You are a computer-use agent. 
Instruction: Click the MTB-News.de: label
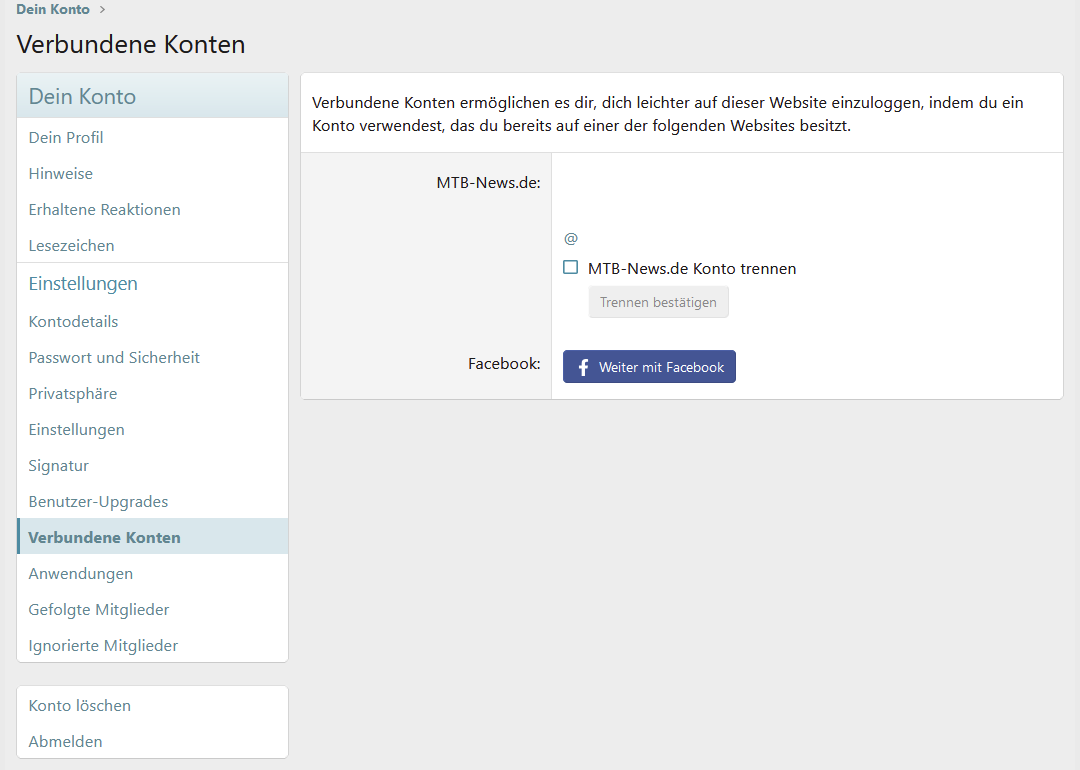tap(488, 183)
